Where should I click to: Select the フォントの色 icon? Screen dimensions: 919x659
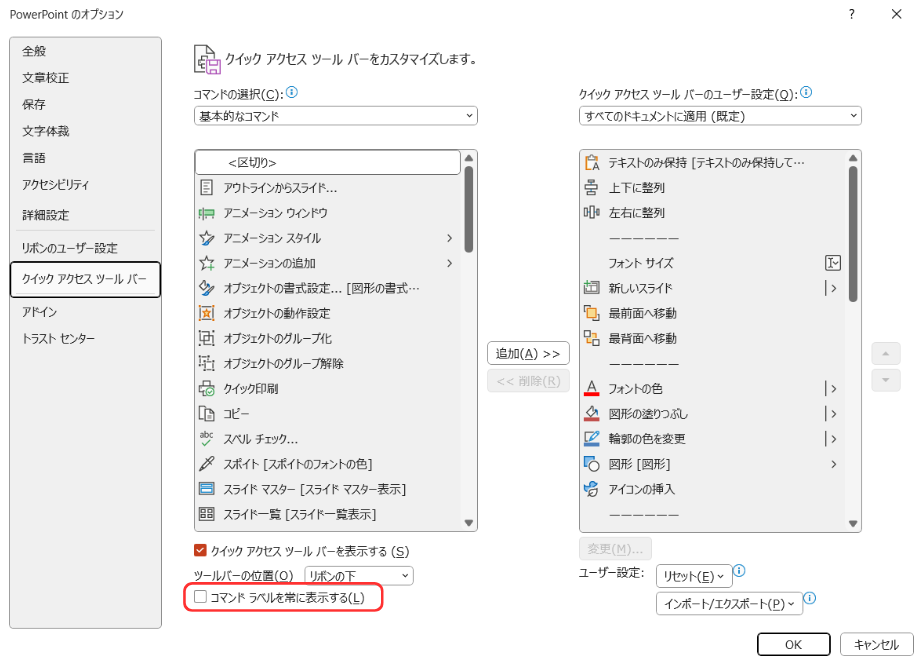(591, 388)
